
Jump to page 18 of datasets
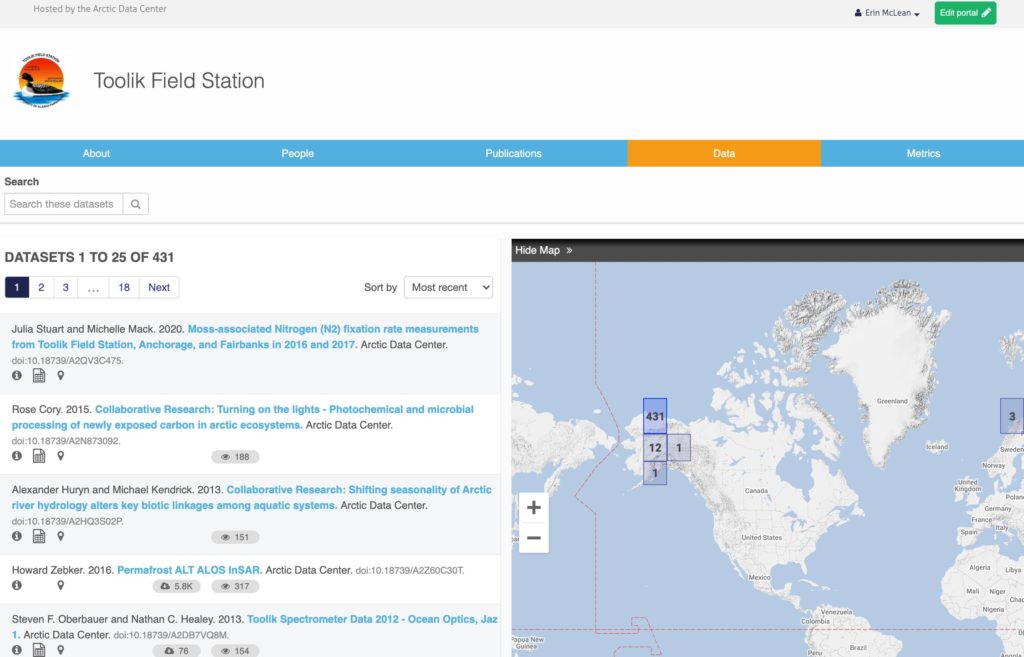[x=124, y=287]
